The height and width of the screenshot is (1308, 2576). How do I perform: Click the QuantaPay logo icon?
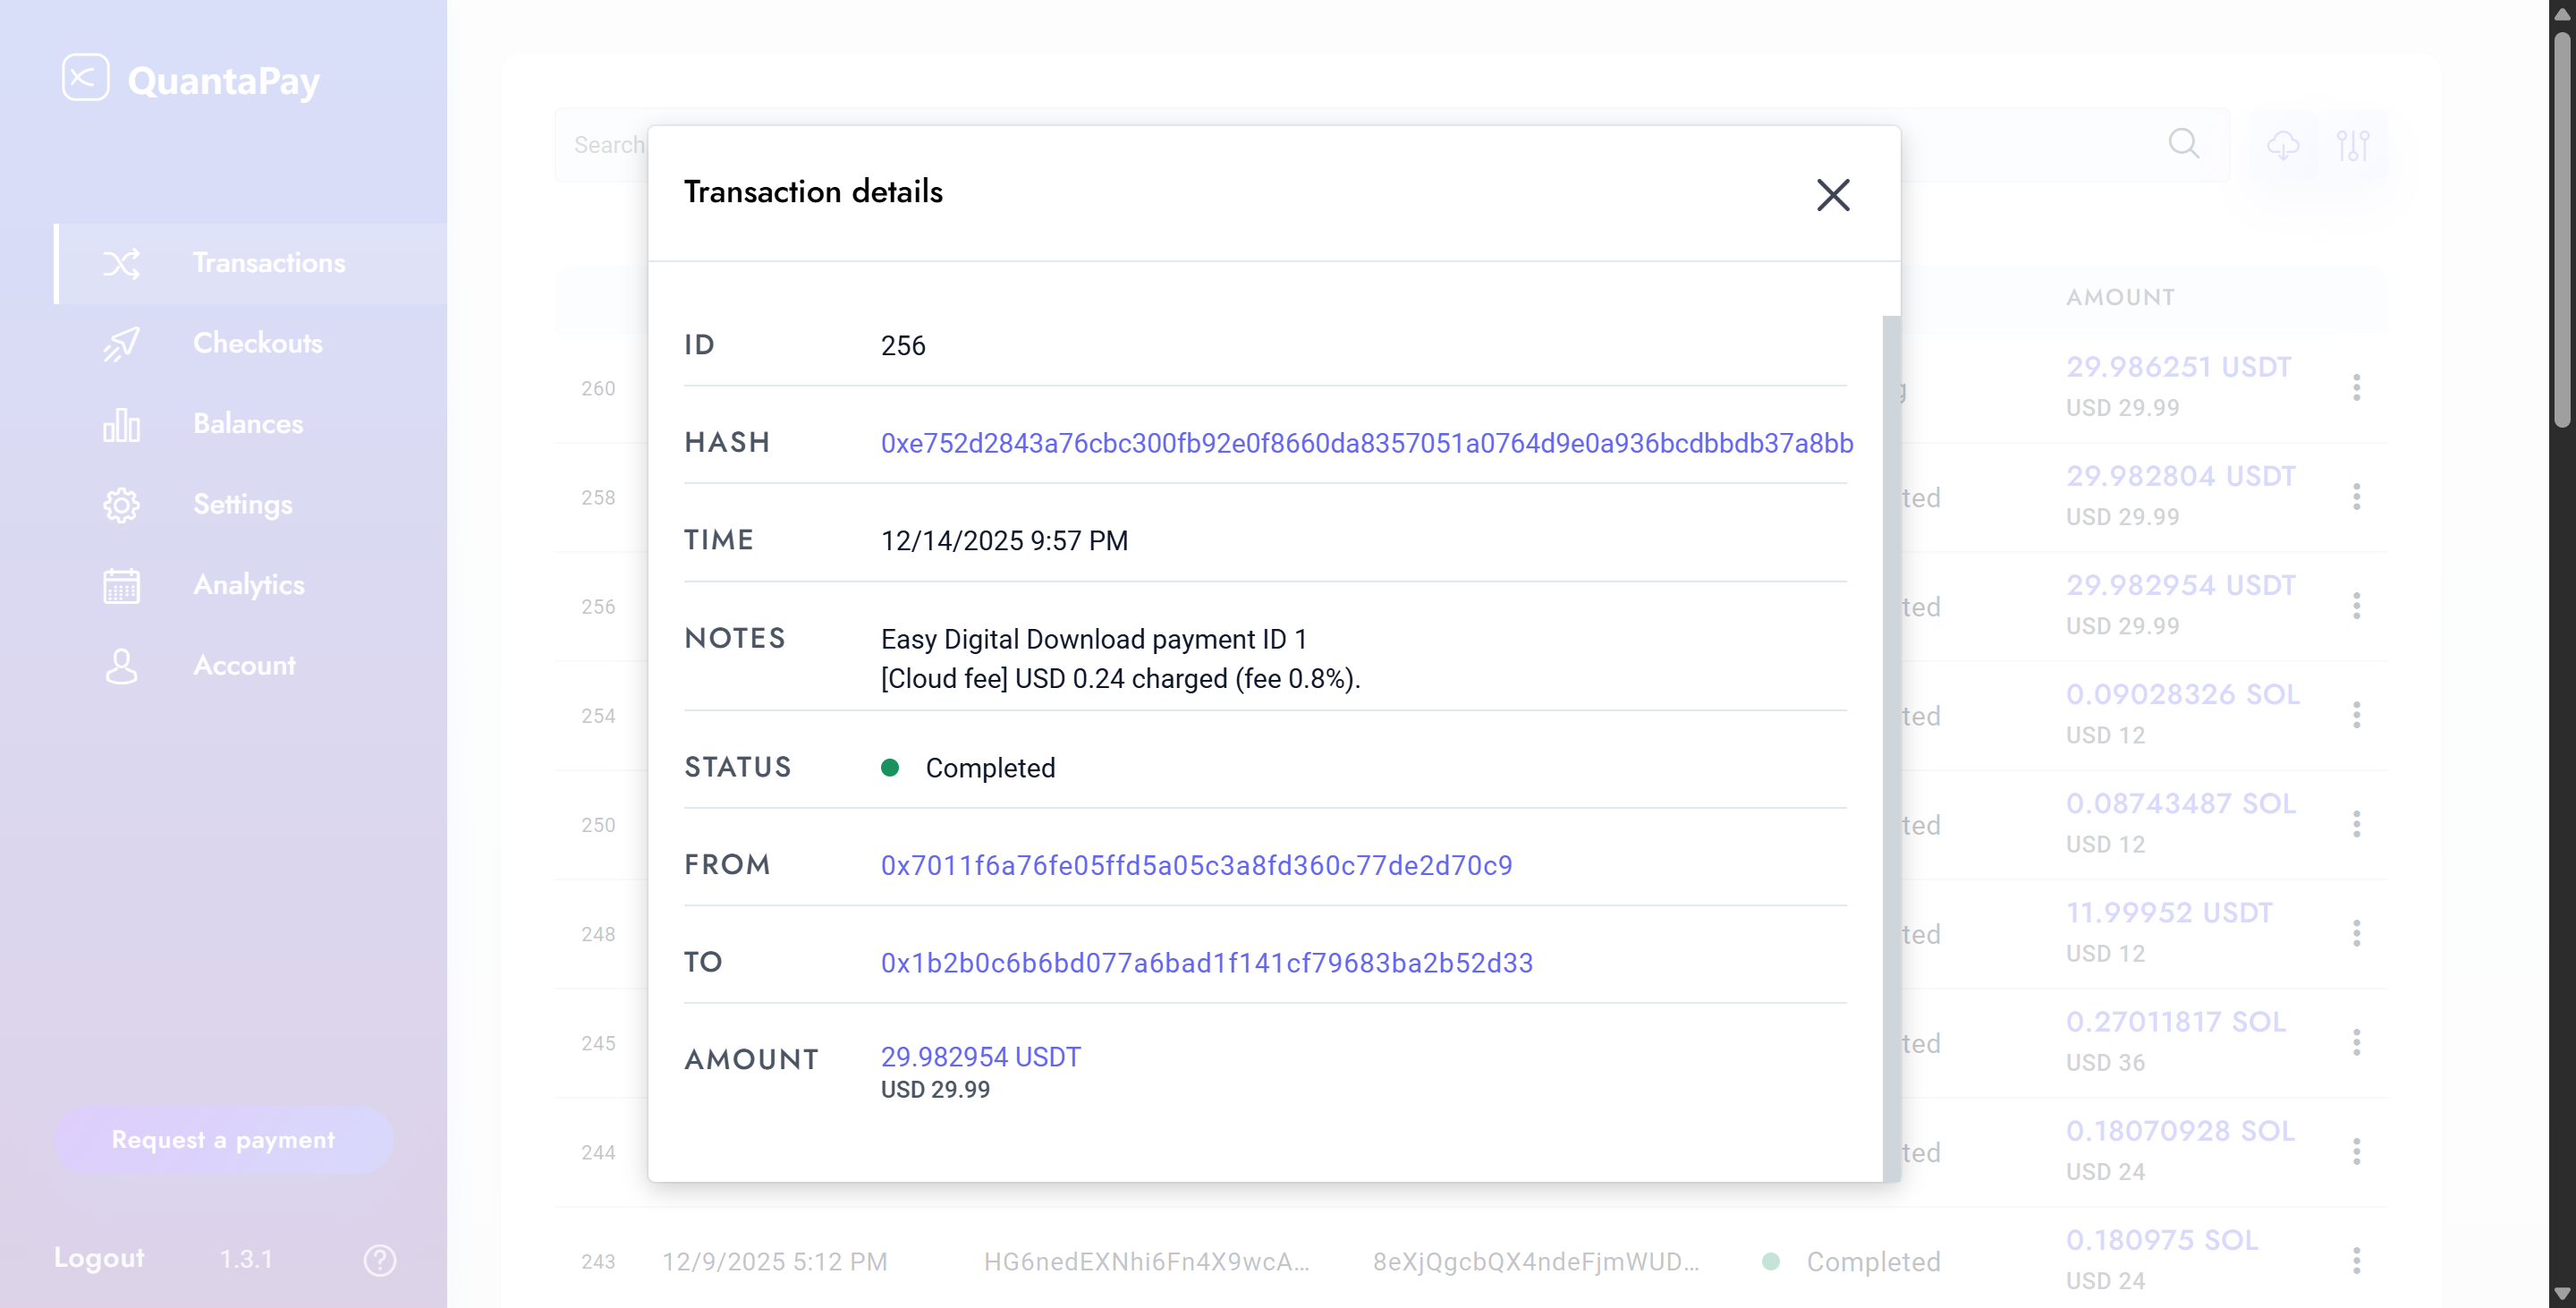tap(85, 78)
